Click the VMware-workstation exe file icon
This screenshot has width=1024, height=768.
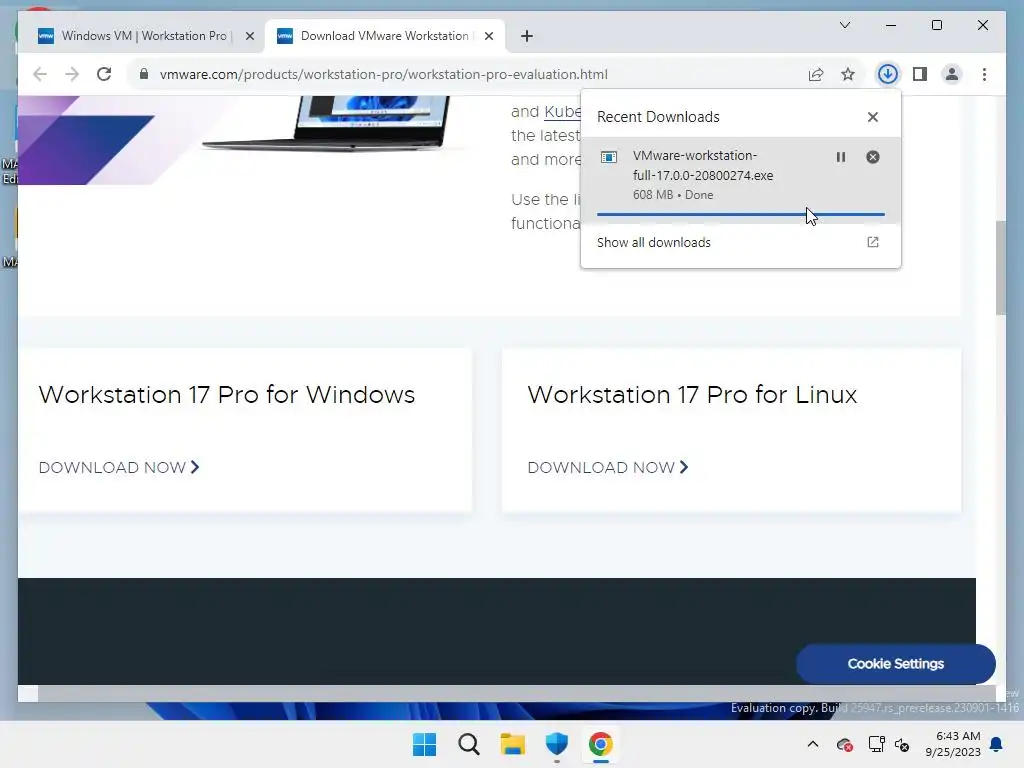pyautogui.click(x=609, y=157)
